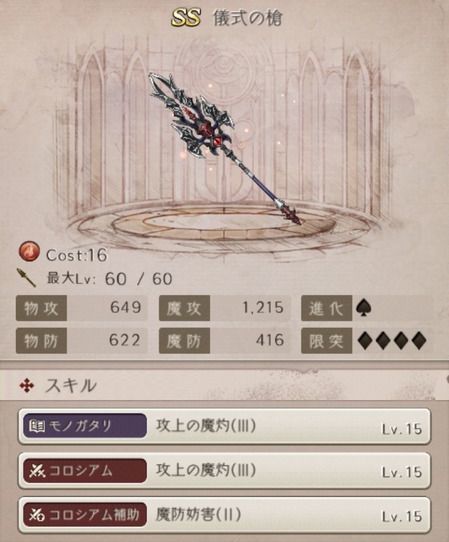Select the 魔防妨害(II) support skill row
The height and width of the screenshot is (542, 449).
[224, 515]
